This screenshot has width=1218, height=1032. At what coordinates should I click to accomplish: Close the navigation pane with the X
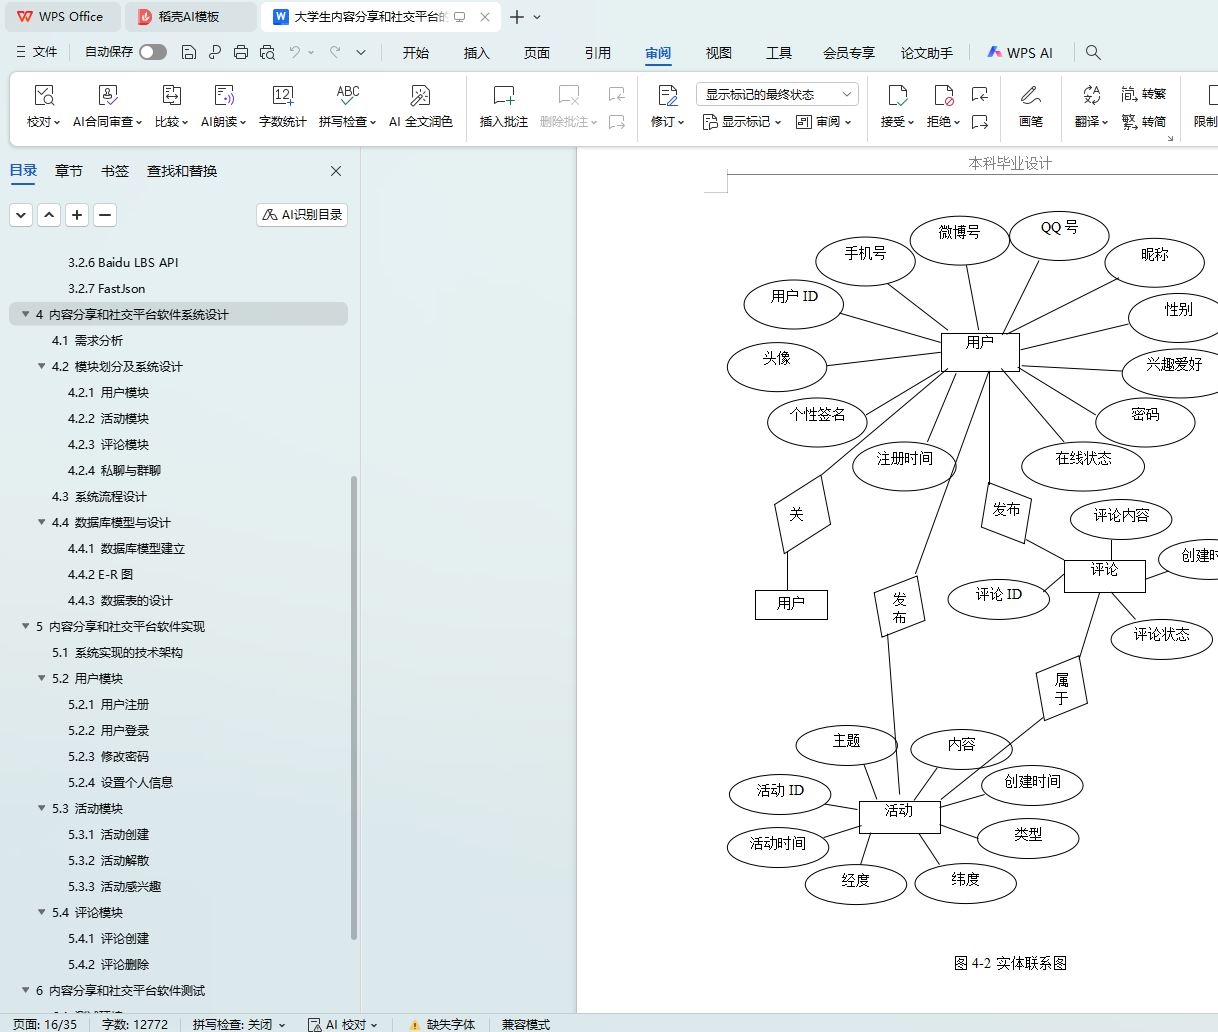(336, 171)
